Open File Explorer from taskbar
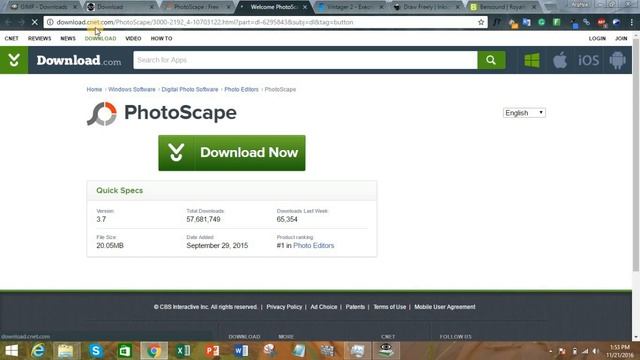This screenshot has height=360, width=640. (65, 351)
